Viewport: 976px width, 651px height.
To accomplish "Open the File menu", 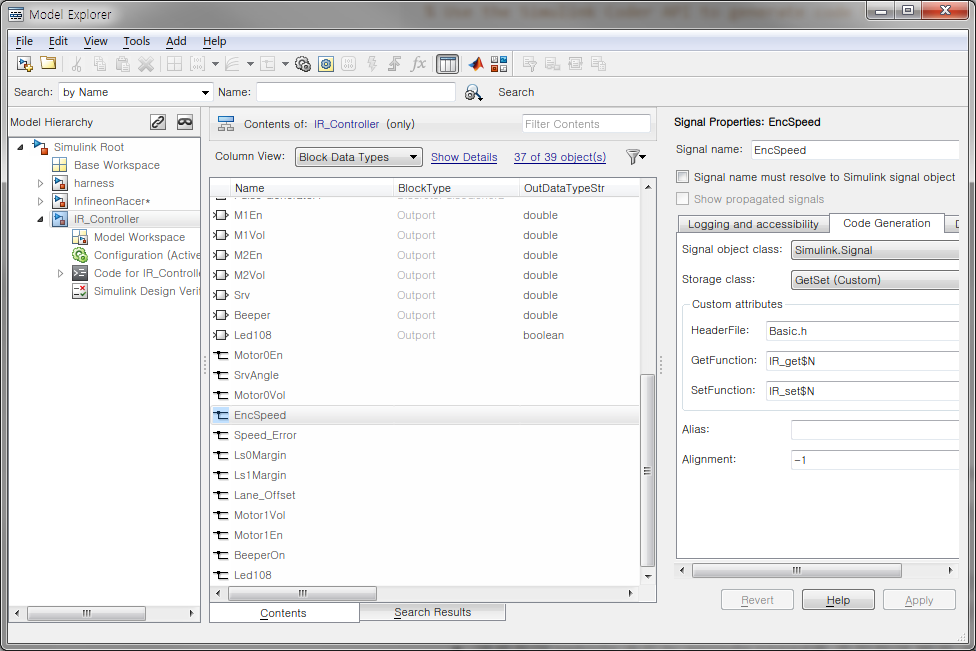I will [x=24, y=41].
